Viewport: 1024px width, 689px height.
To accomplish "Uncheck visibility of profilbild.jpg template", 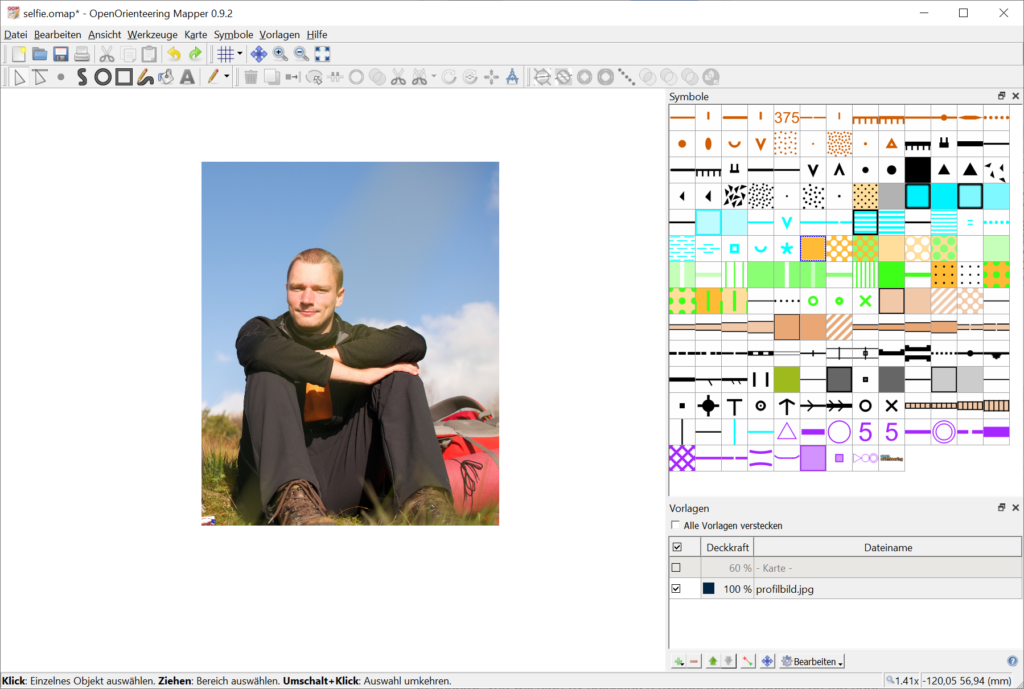I will pos(677,589).
